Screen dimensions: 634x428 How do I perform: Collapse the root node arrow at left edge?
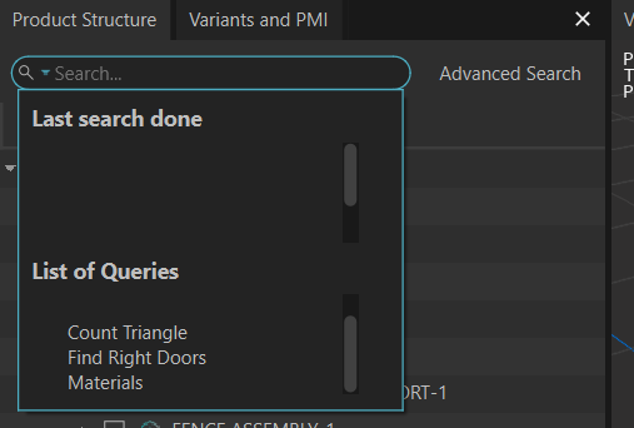click(x=10, y=168)
